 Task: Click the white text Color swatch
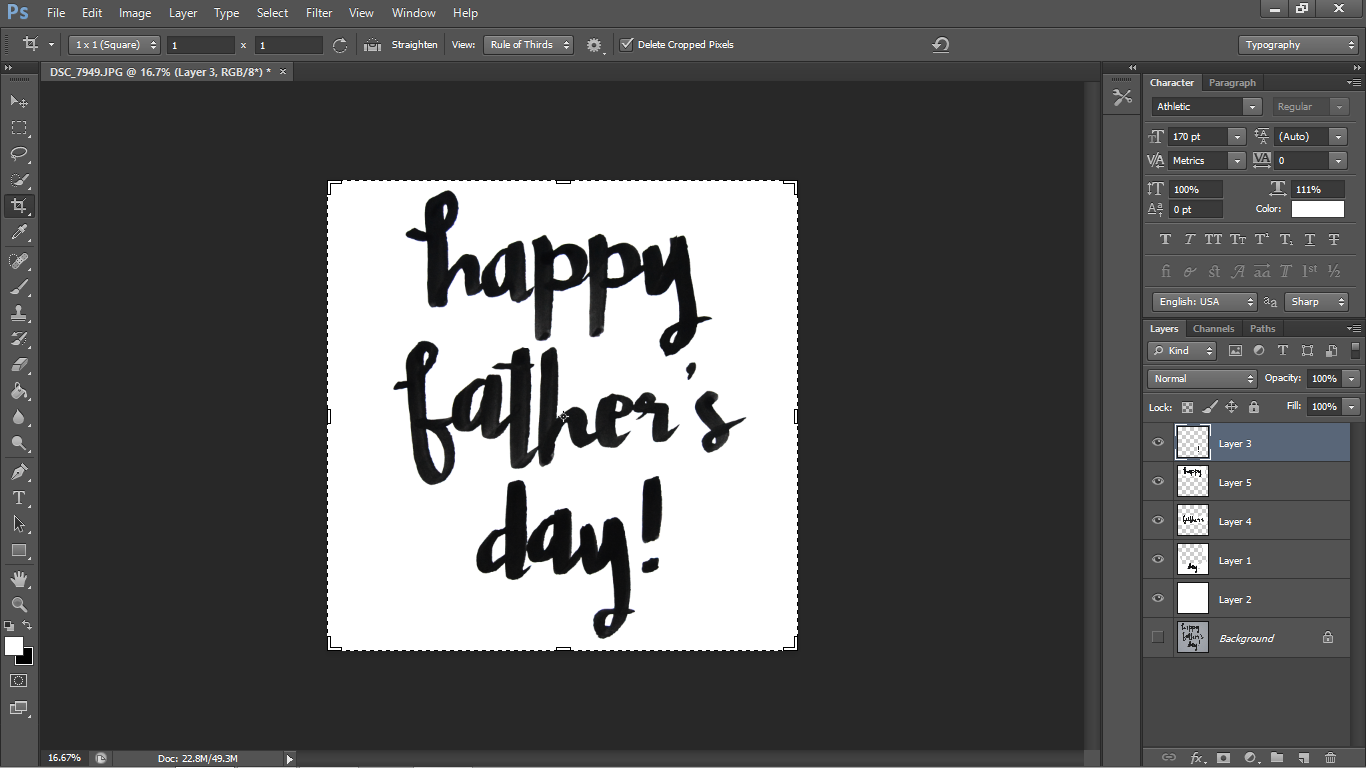1317,209
